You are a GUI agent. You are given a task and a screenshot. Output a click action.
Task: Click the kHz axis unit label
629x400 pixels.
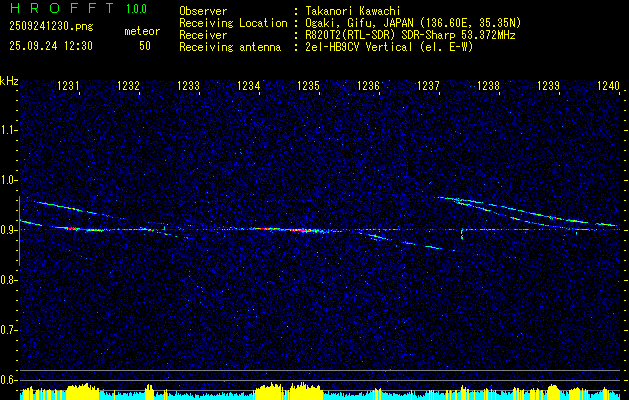tap(9, 81)
